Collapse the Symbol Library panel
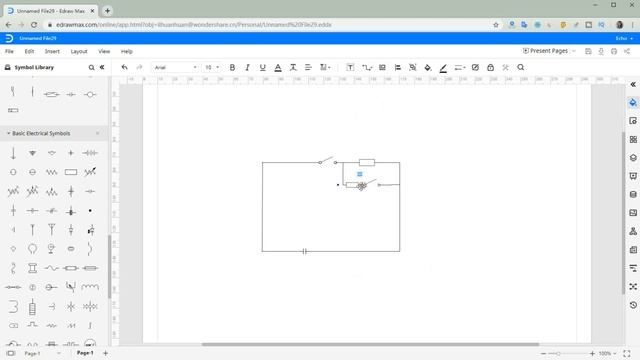 [x=102, y=67]
